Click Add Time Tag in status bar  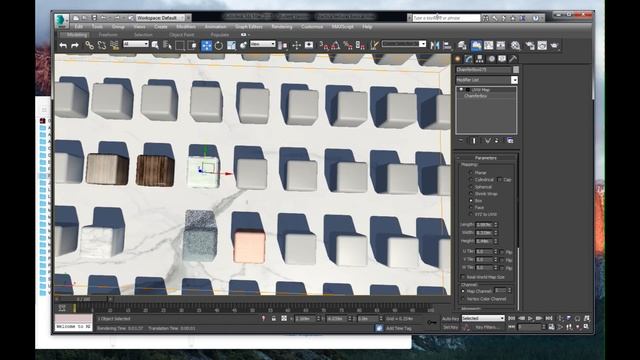pos(399,328)
